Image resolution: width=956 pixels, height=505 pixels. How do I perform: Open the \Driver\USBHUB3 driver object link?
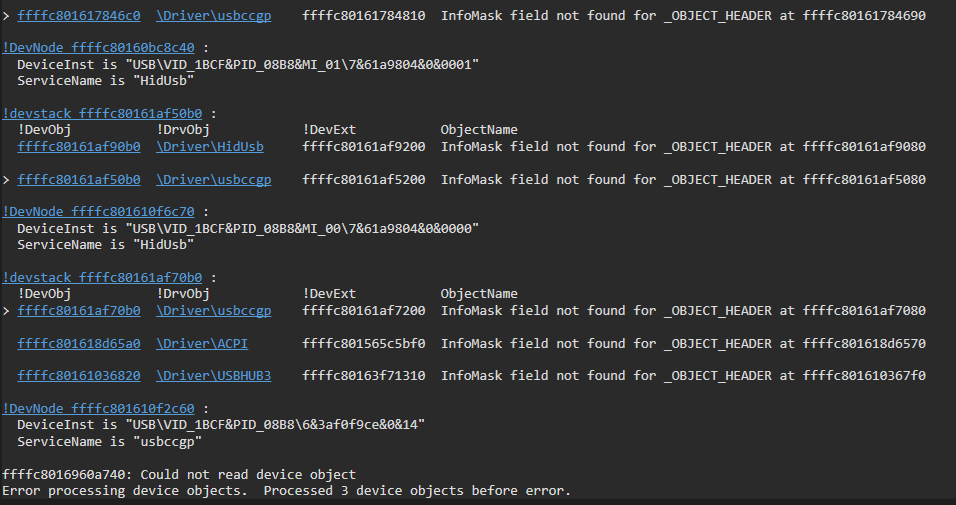[213, 376]
